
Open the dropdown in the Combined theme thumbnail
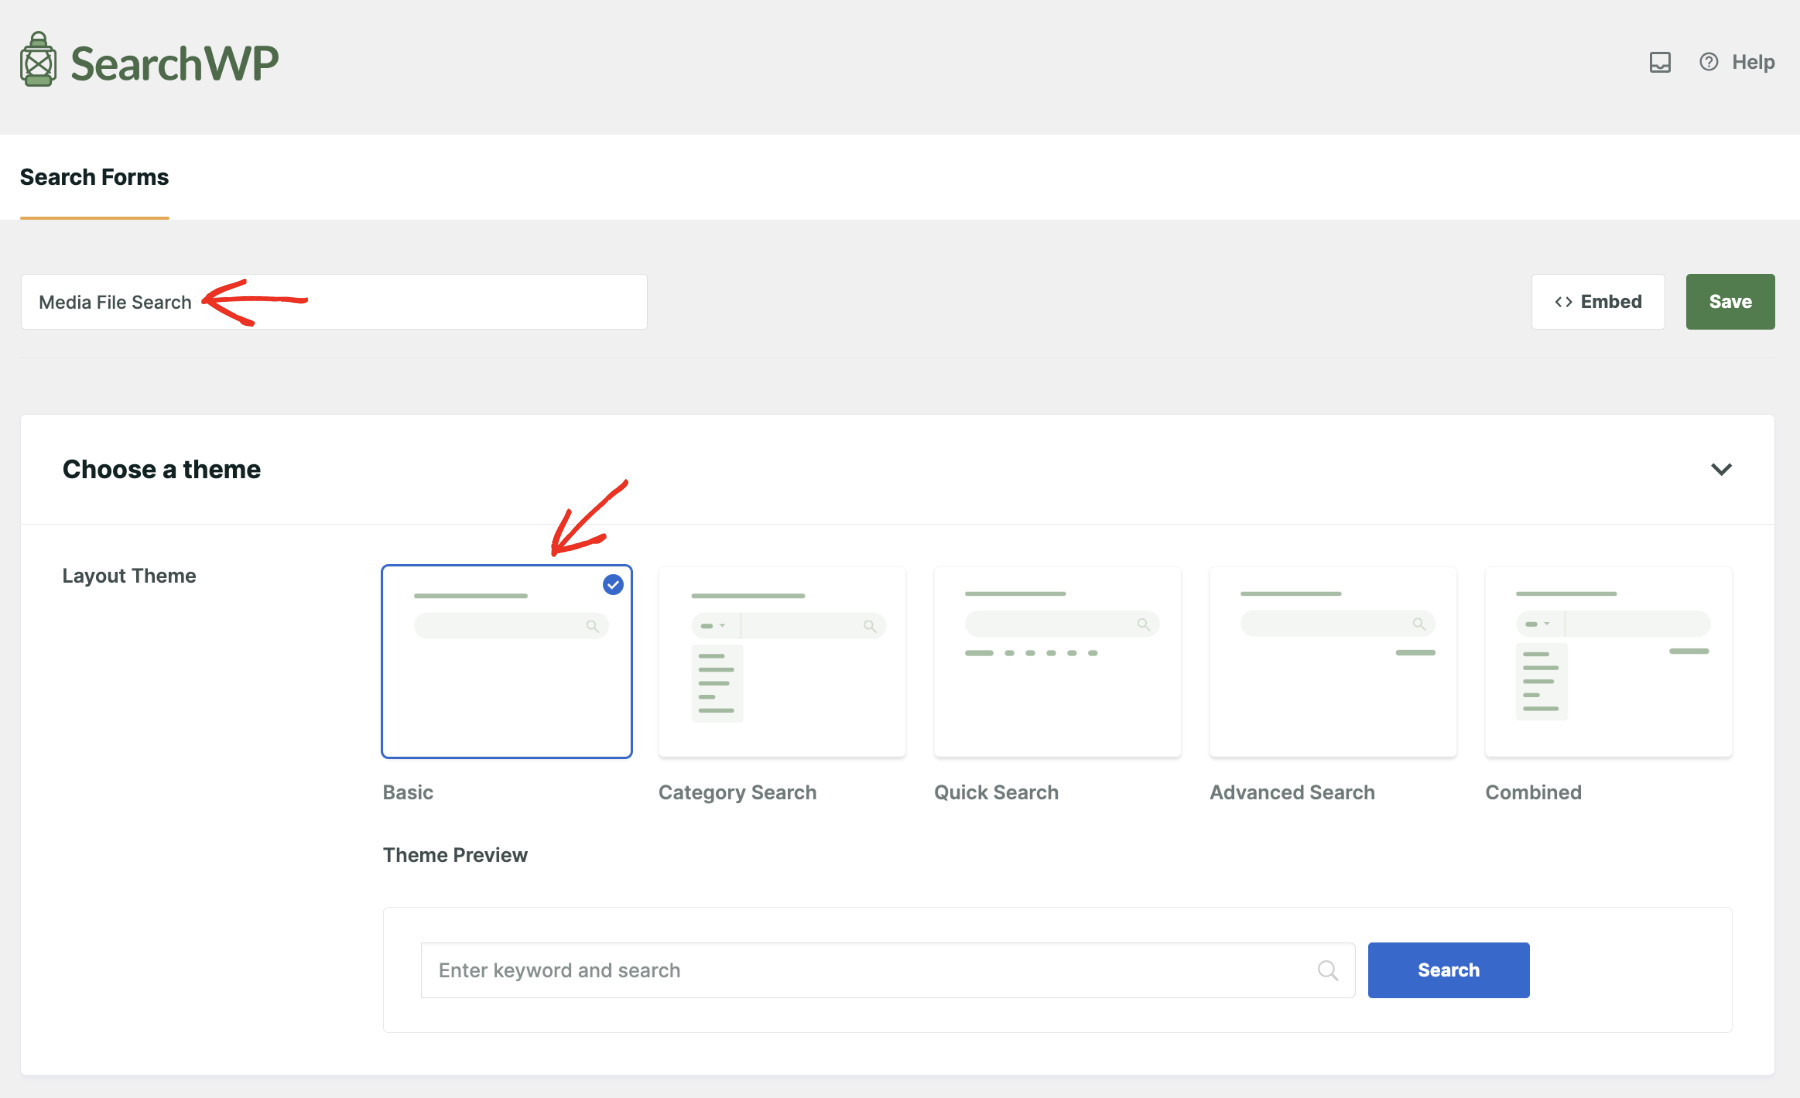pos(1539,623)
